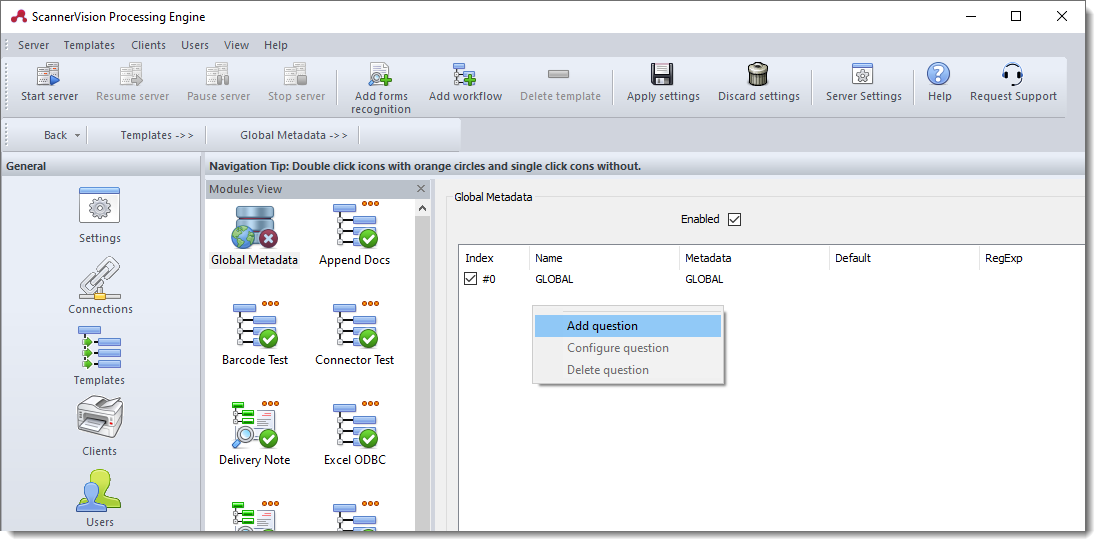This screenshot has height=546, width=1101.
Task: Expand the Templates ->> breadcrumb
Action: (x=157, y=135)
